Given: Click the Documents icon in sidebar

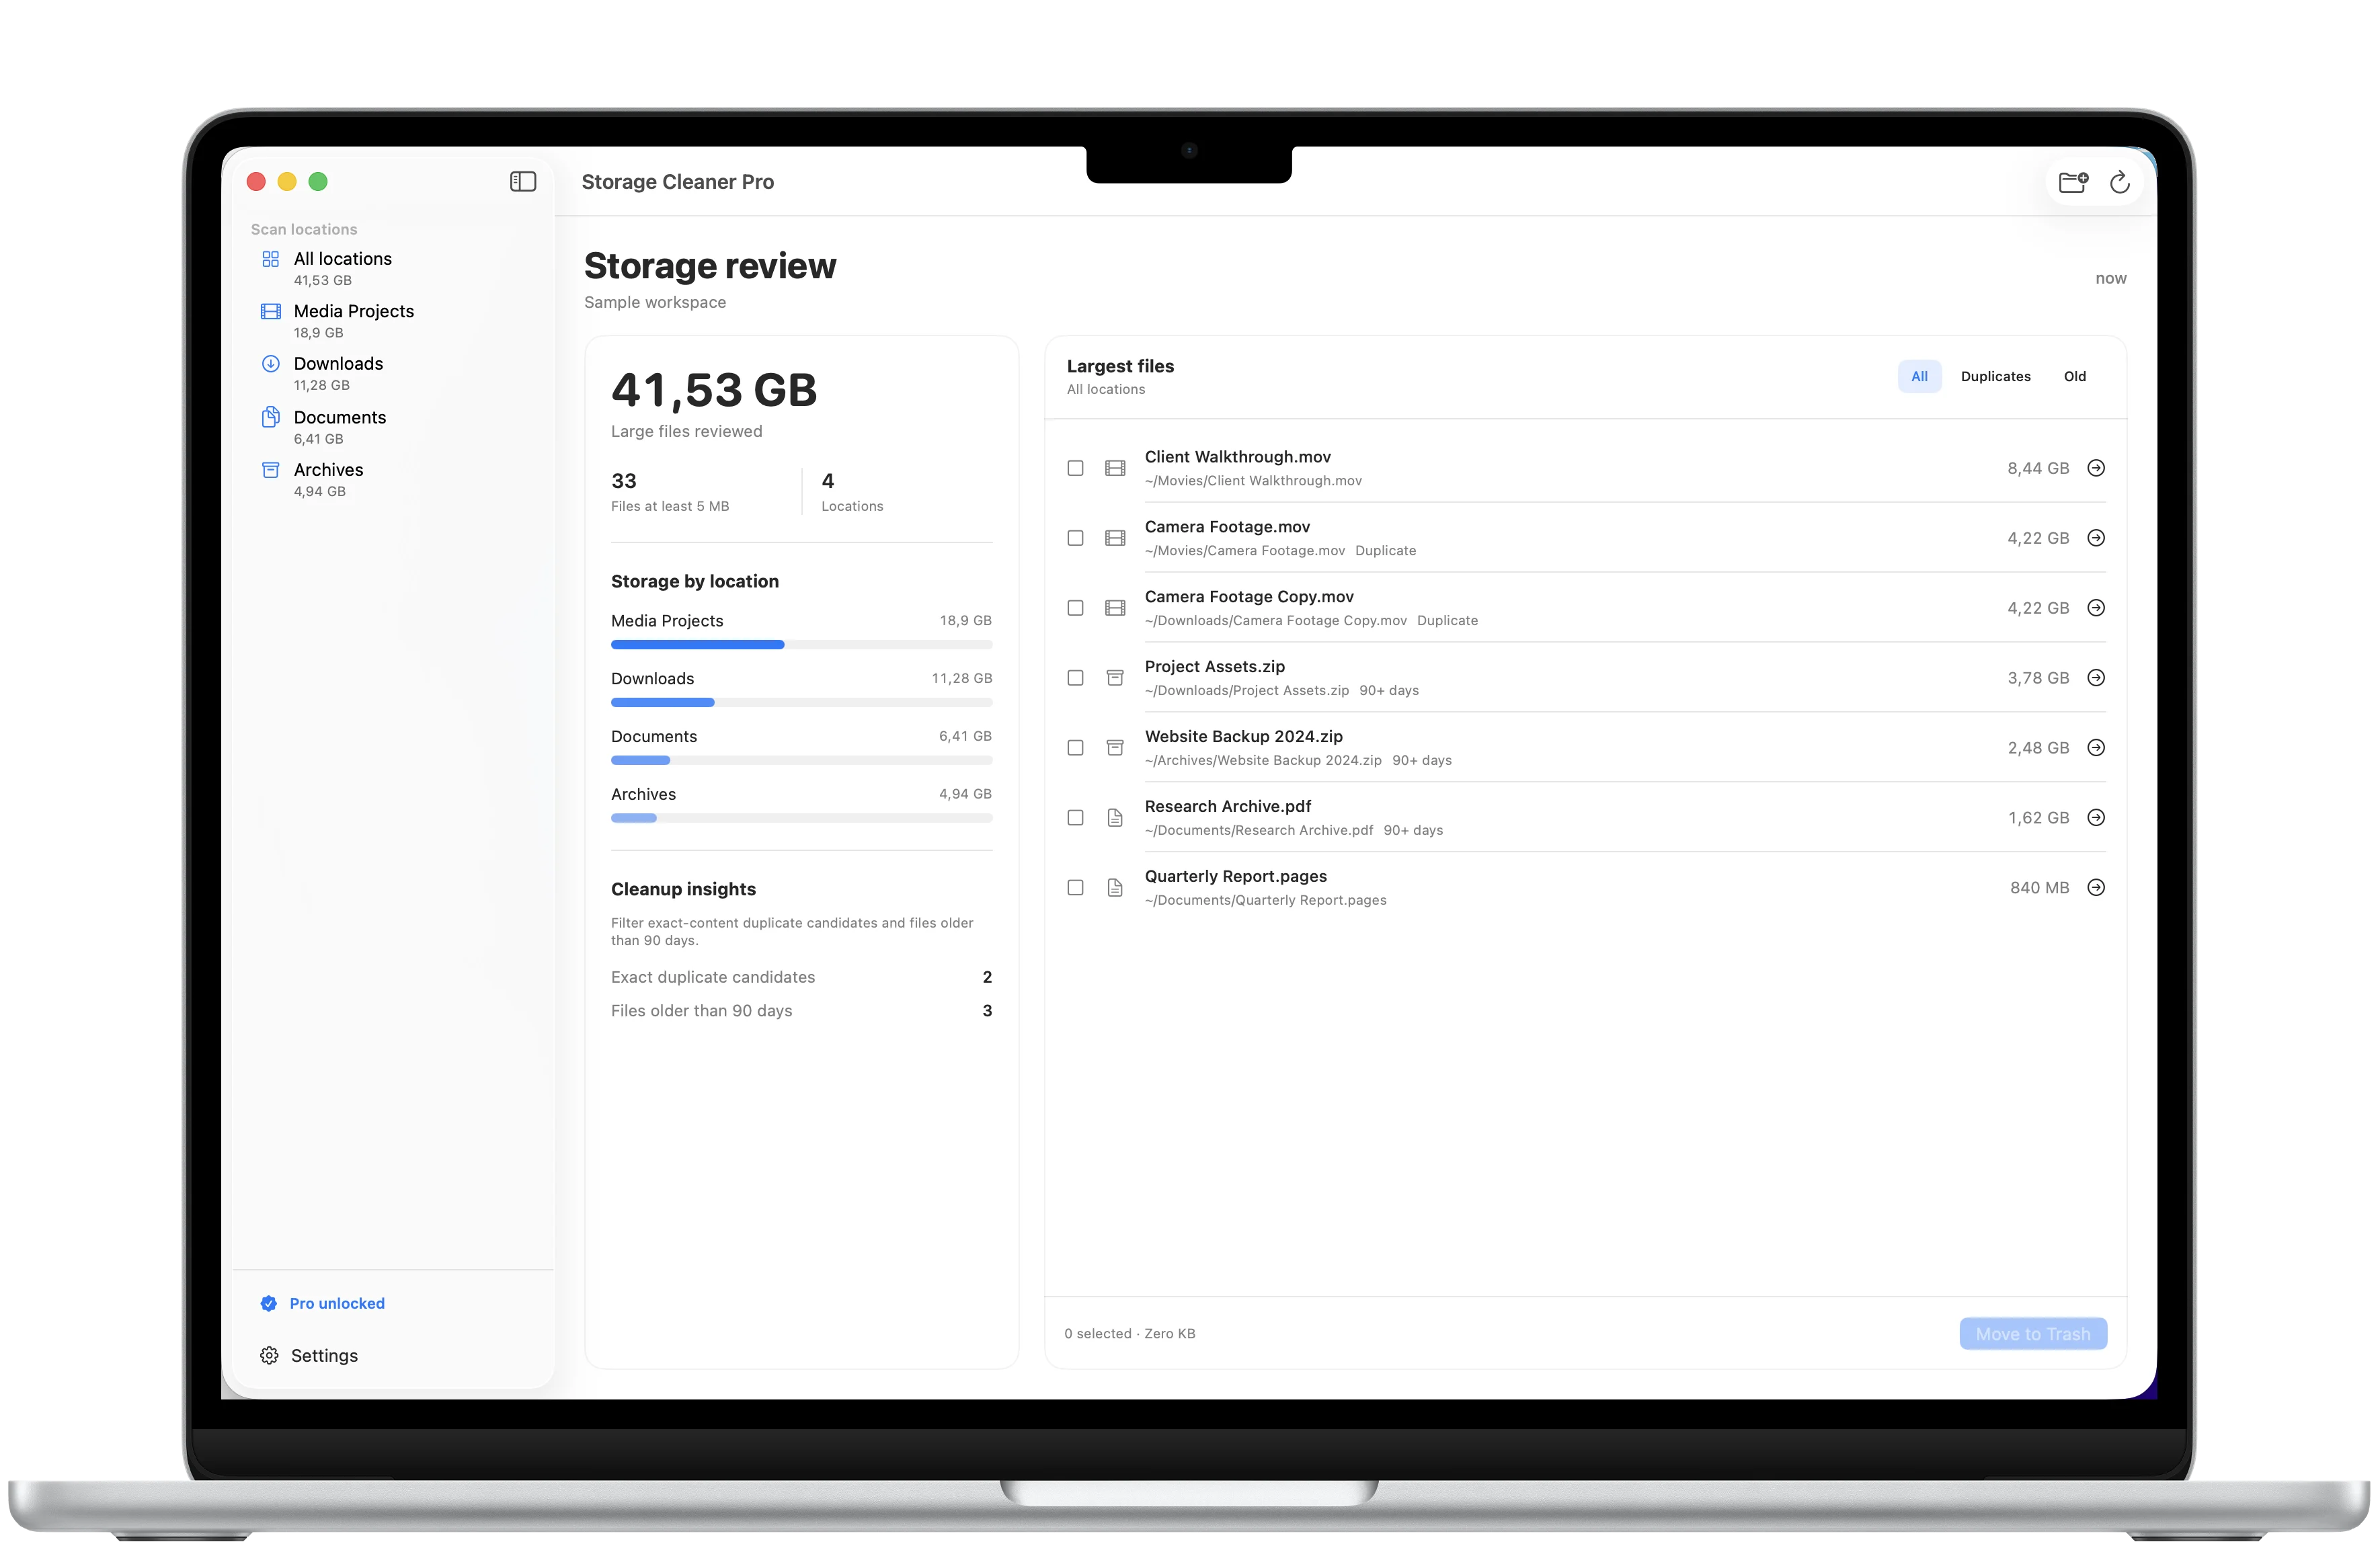Looking at the screenshot, I should 271,417.
